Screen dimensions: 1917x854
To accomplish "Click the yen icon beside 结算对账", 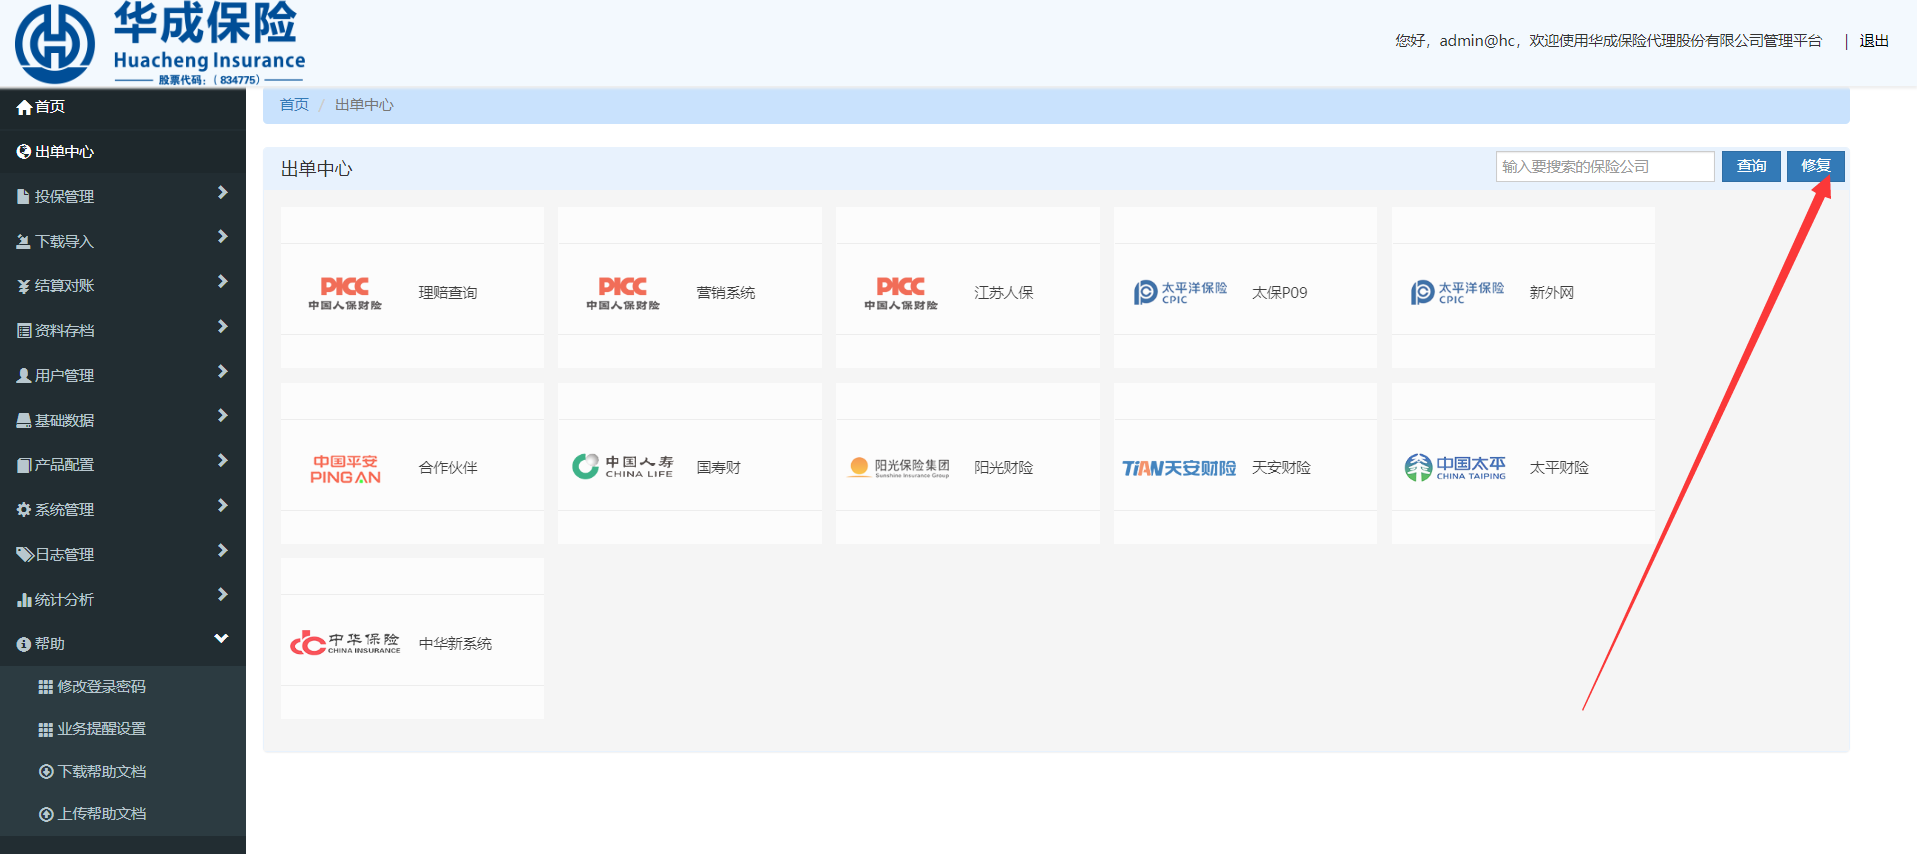I will [x=23, y=287].
